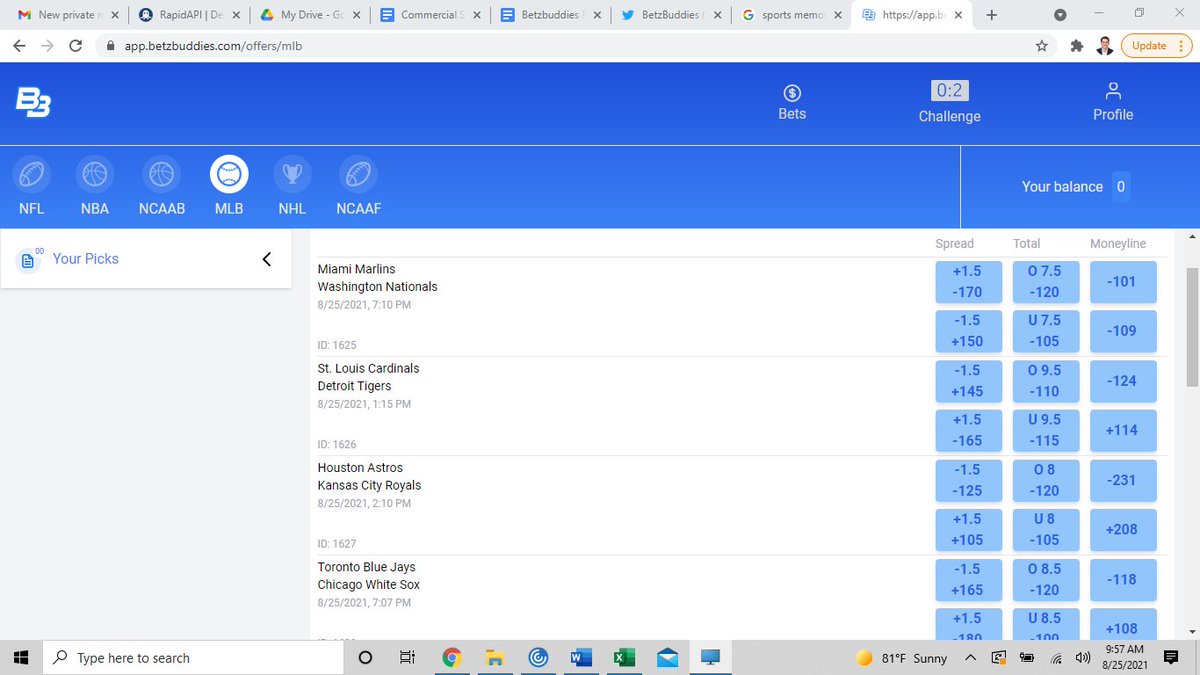Pick Blue Jays spread -1.5 +165

(967, 579)
